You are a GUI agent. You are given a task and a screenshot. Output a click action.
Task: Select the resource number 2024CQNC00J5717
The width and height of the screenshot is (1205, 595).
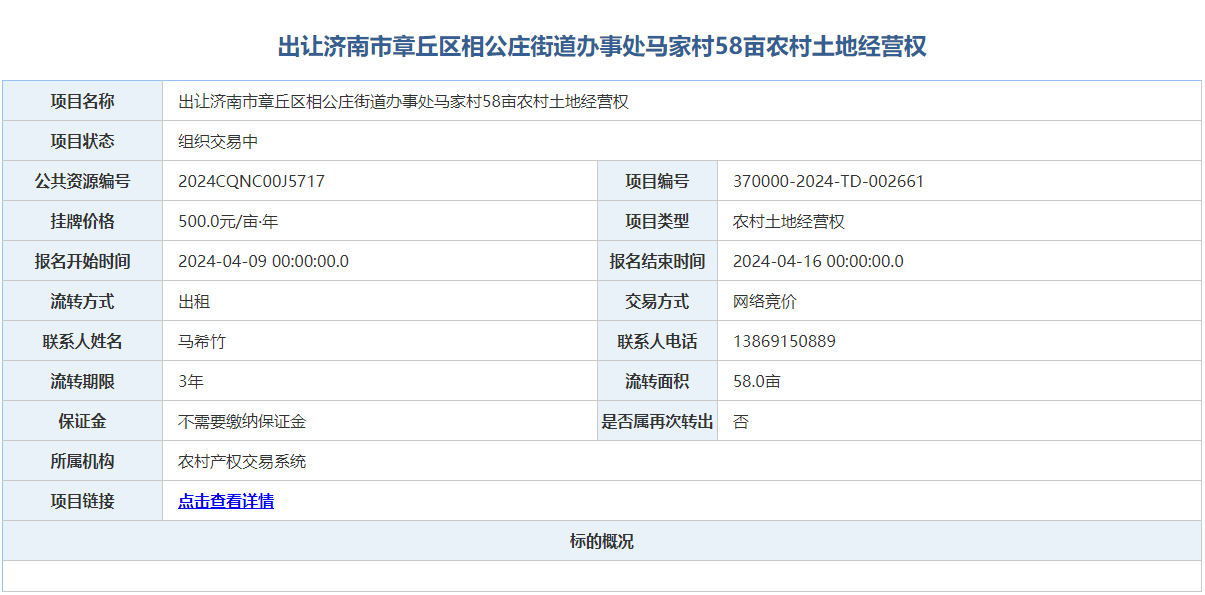[x=251, y=181]
